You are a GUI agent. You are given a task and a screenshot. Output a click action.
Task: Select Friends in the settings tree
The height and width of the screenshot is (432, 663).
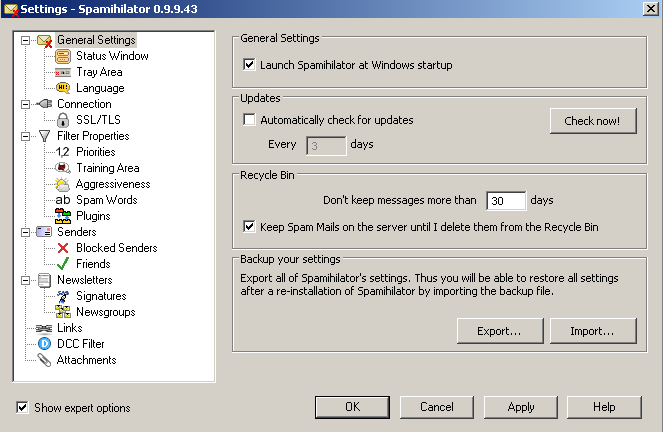coord(93,264)
